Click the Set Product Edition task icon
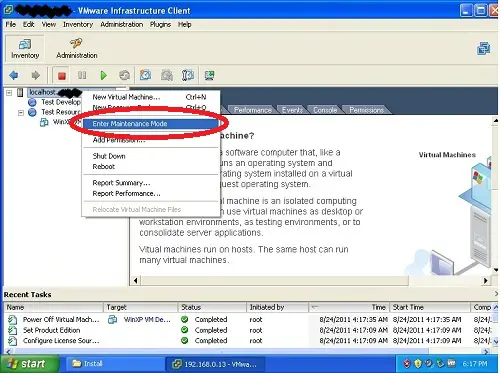Screen dimensions: 500x373 pos(12,330)
